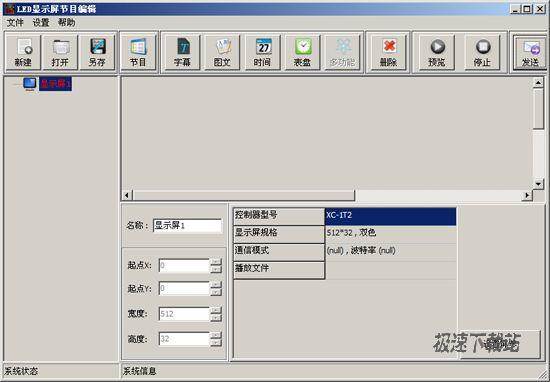Select the XC-1T2 controller value
Viewport: 550px width, 382px height.
pyautogui.click(x=390, y=216)
